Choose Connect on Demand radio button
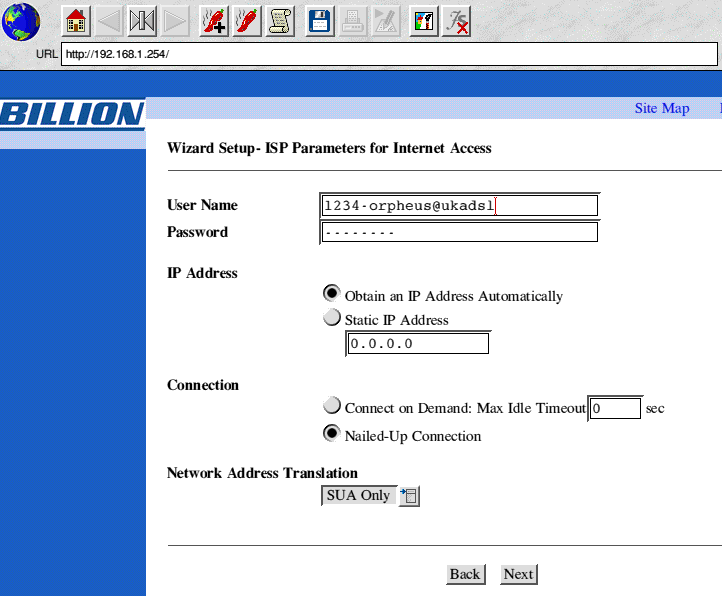The width and height of the screenshot is (722, 596). click(331, 406)
